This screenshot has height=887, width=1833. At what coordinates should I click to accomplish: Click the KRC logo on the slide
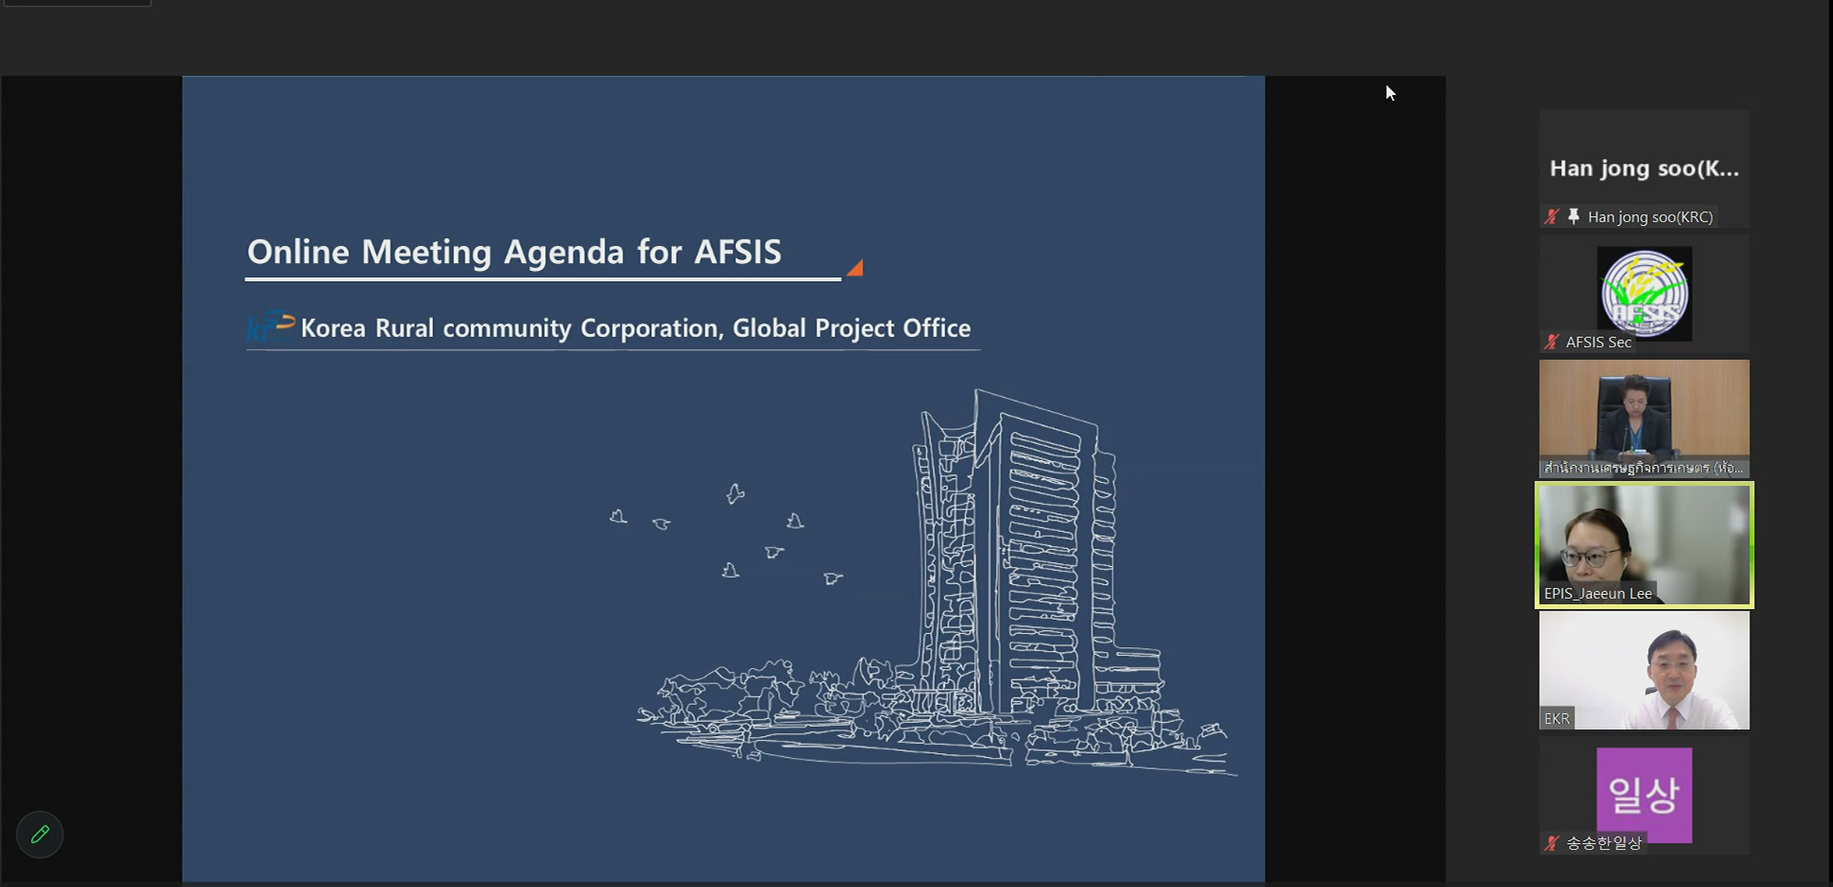(270, 327)
